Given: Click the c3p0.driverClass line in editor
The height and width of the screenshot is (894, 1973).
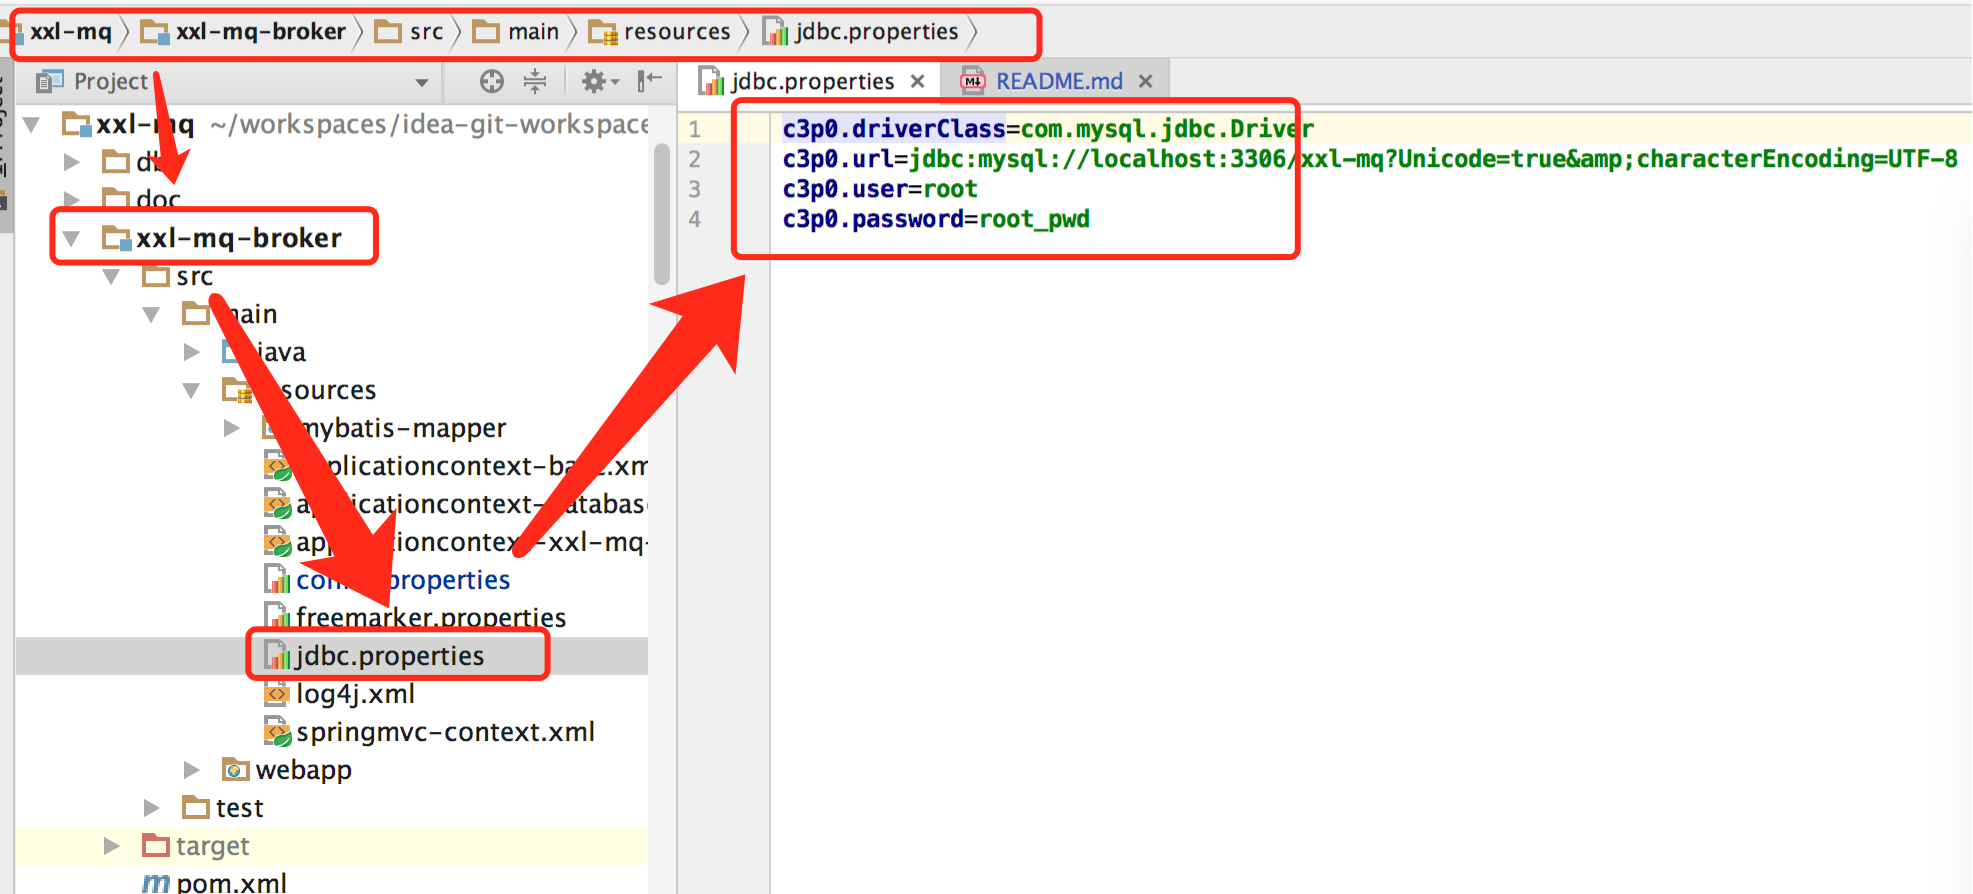Looking at the screenshot, I should tap(1047, 129).
